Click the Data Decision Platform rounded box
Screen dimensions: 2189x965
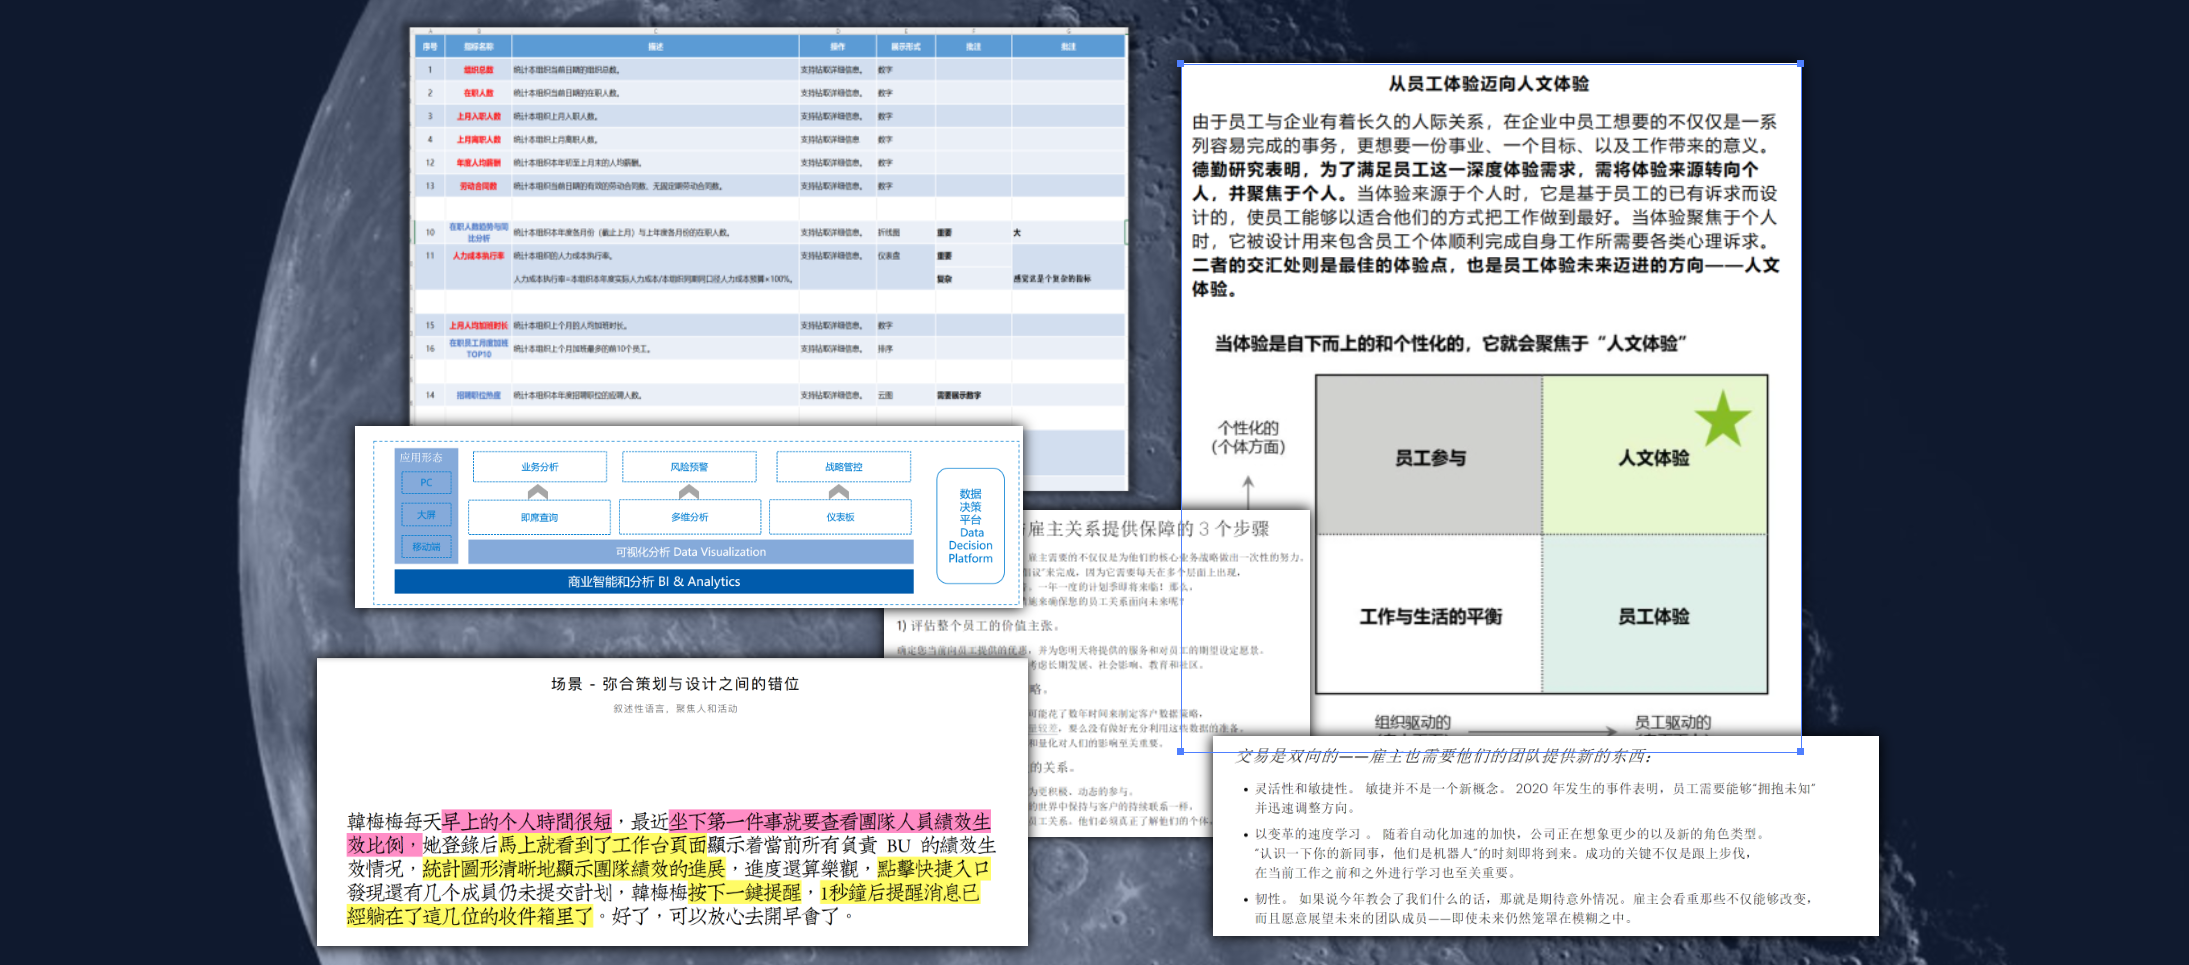pyautogui.click(x=971, y=526)
